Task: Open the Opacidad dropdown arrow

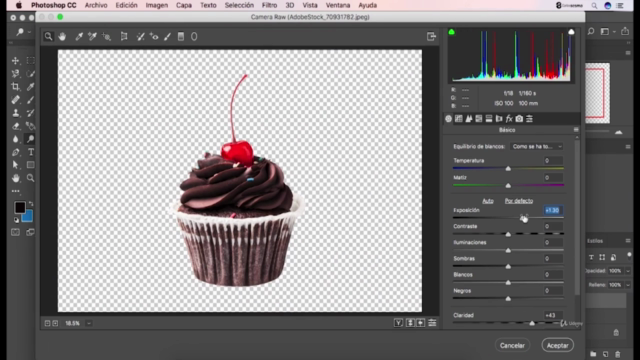Action: coord(628,271)
